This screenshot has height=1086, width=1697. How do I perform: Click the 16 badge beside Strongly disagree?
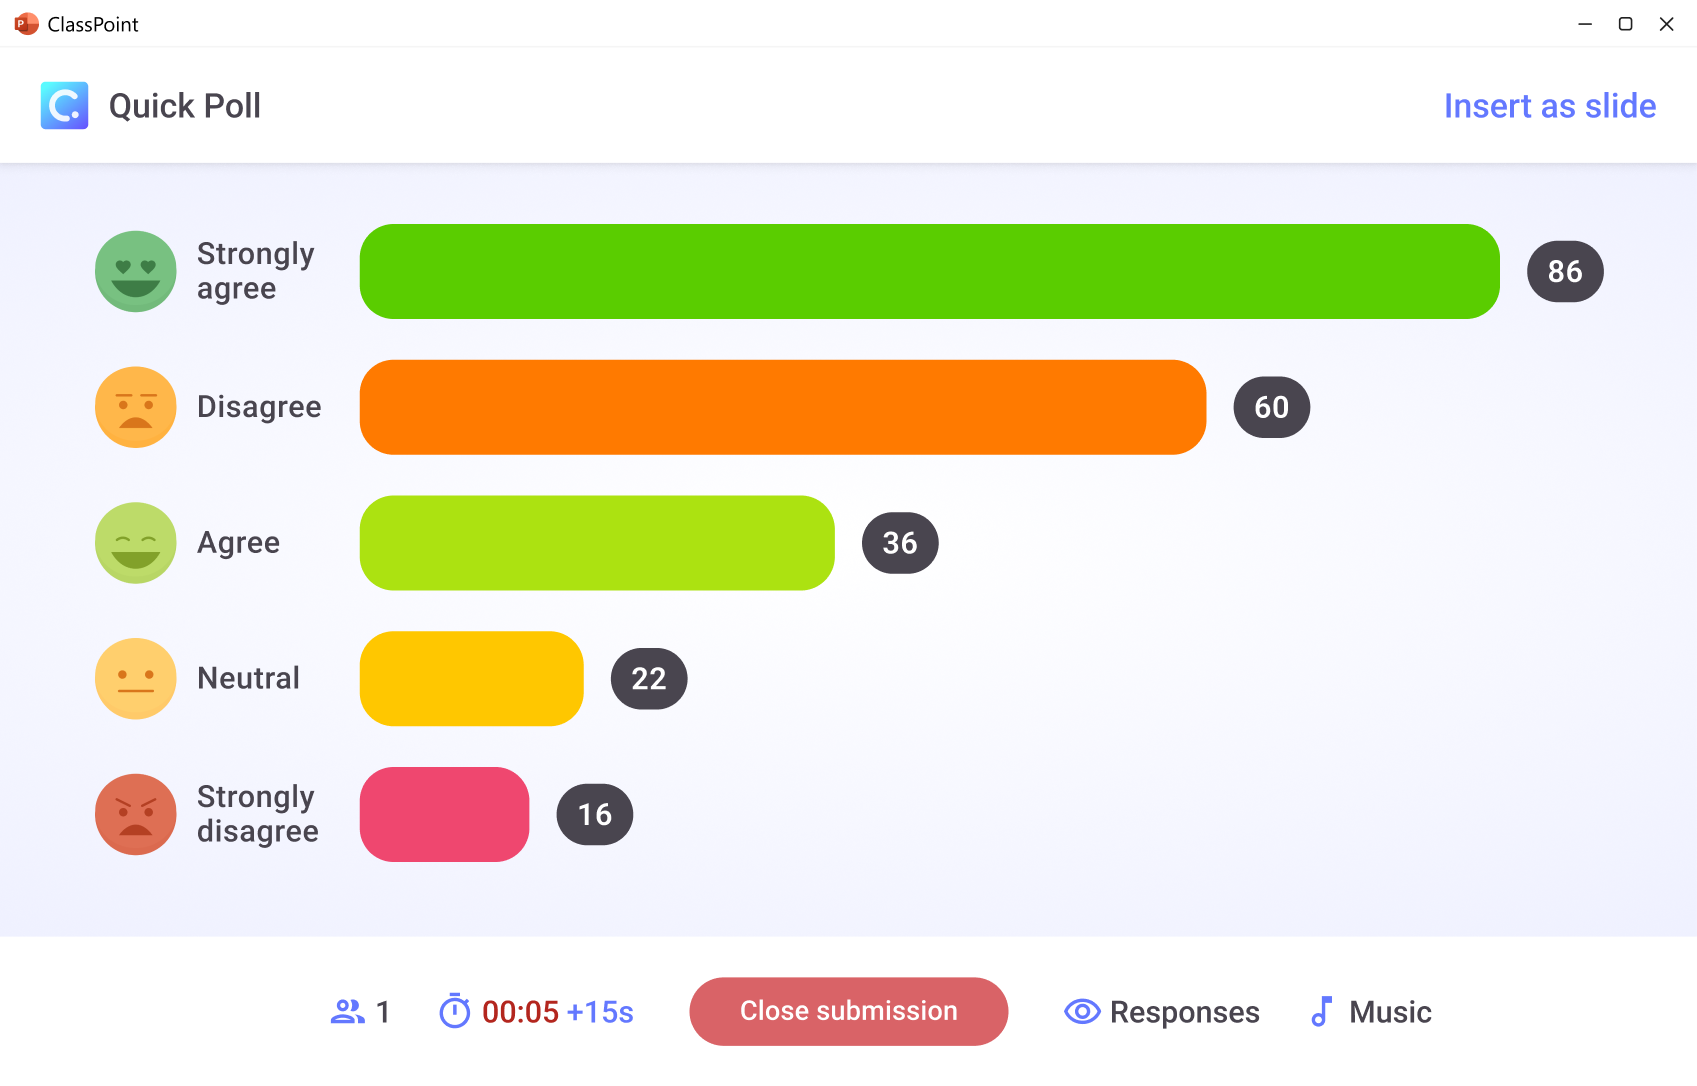[594, 814]
